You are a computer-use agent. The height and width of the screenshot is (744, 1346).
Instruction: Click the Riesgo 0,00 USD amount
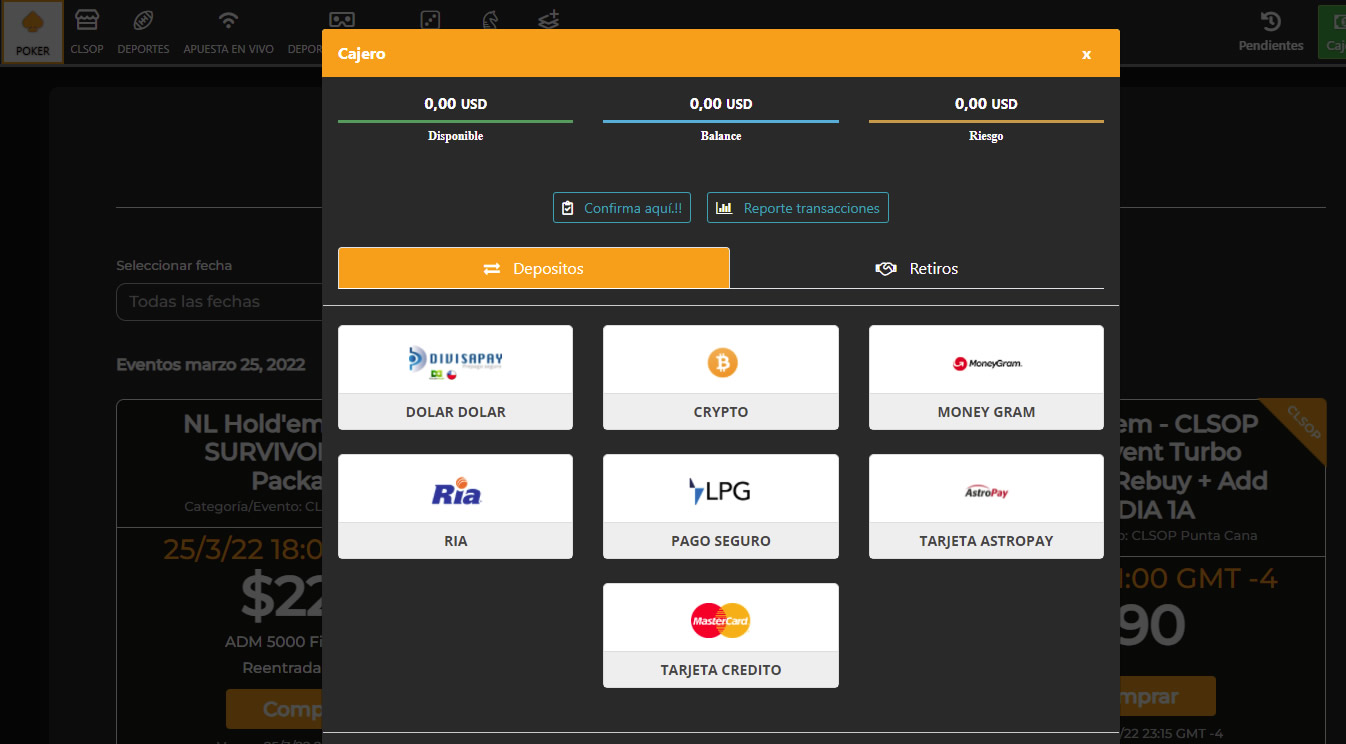[986, 104]
